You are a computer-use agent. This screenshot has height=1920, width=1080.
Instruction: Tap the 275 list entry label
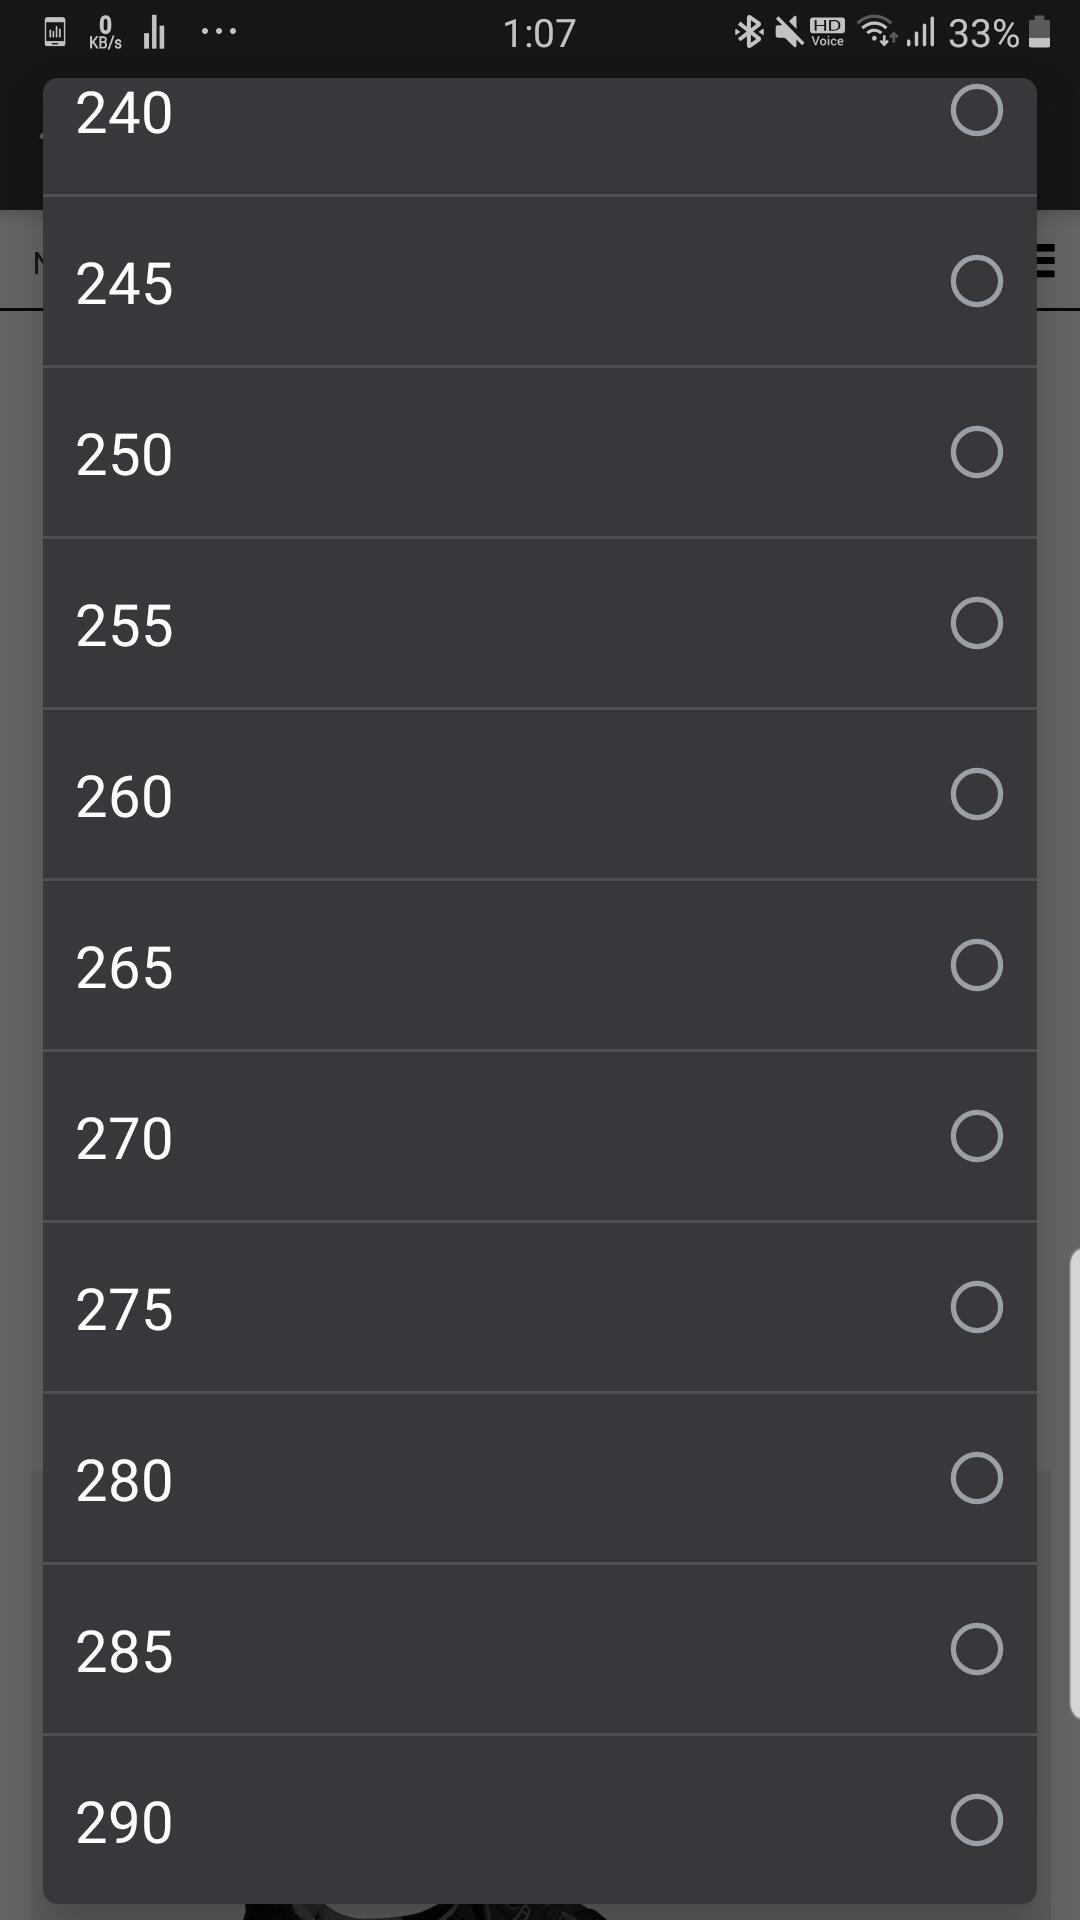tap(124, 1309)
